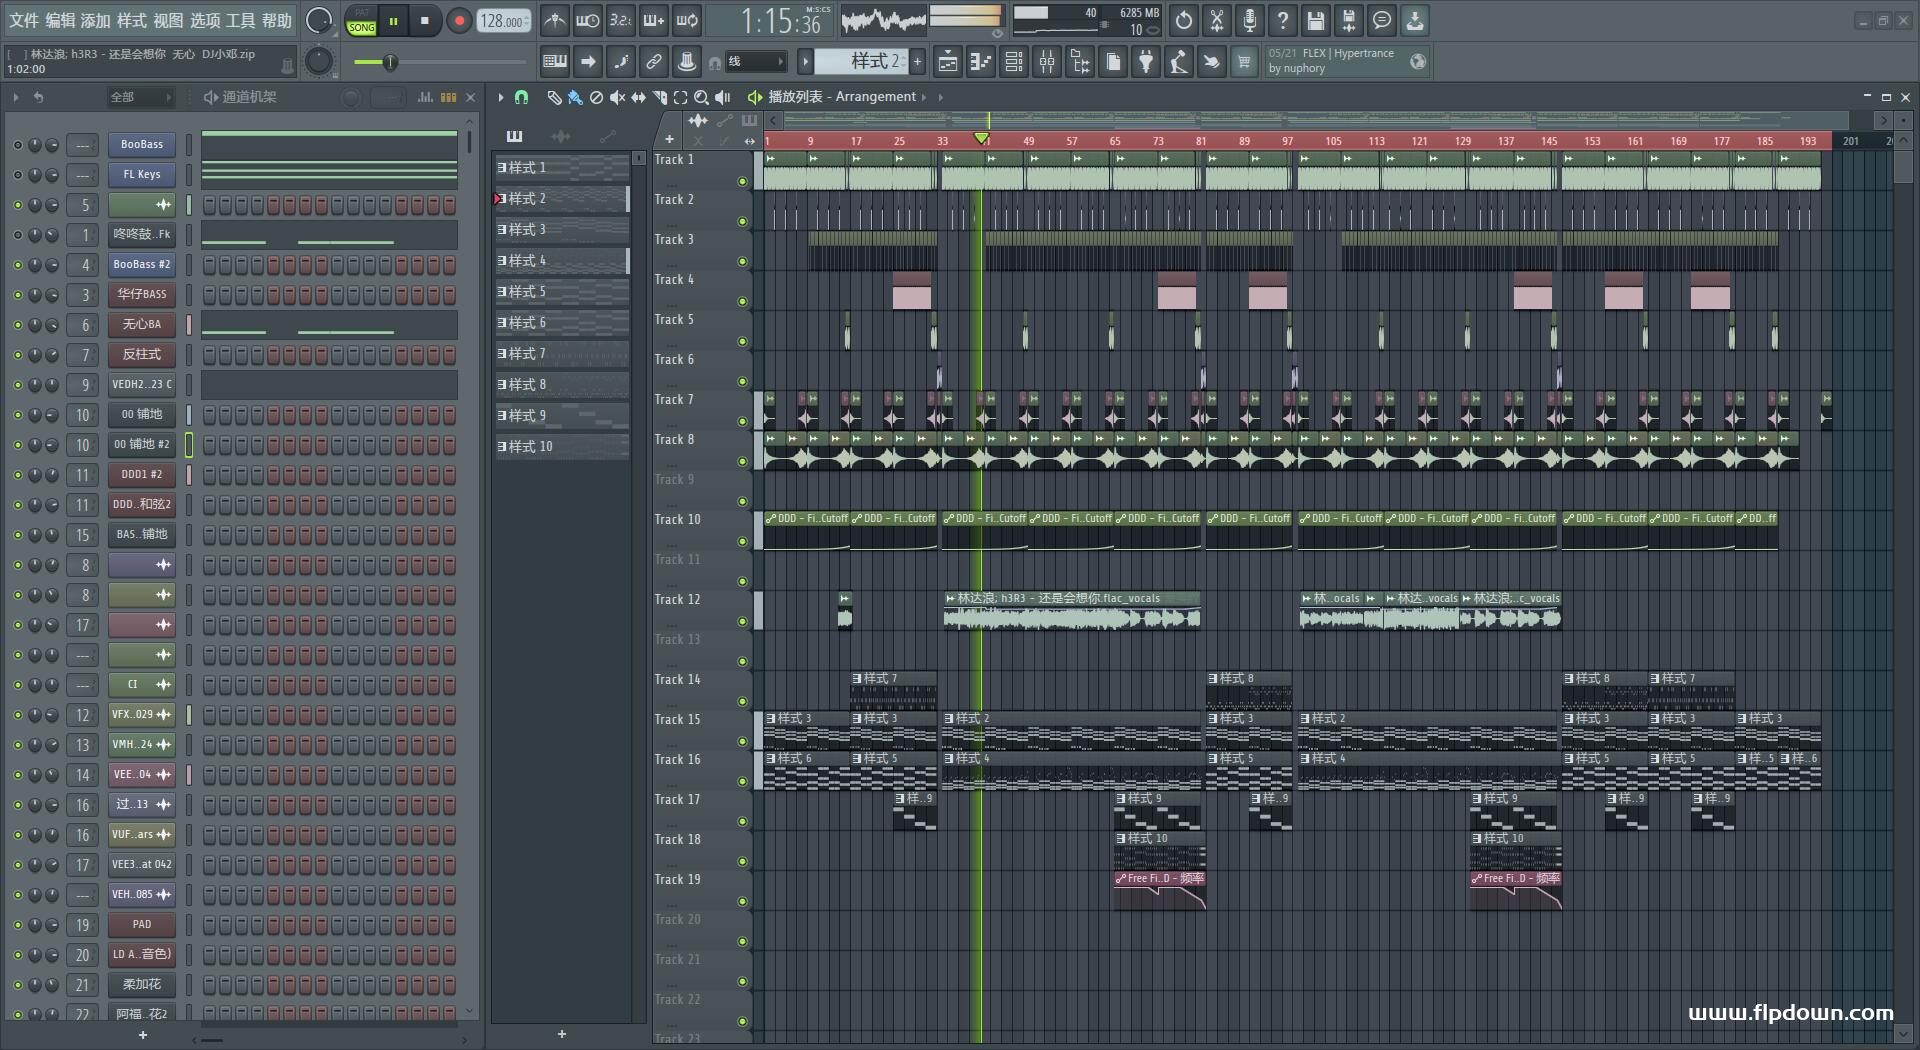This screenshot has height=1050, width=1920.
Task: Open 编辑 menu
Action: pos(59,20)
